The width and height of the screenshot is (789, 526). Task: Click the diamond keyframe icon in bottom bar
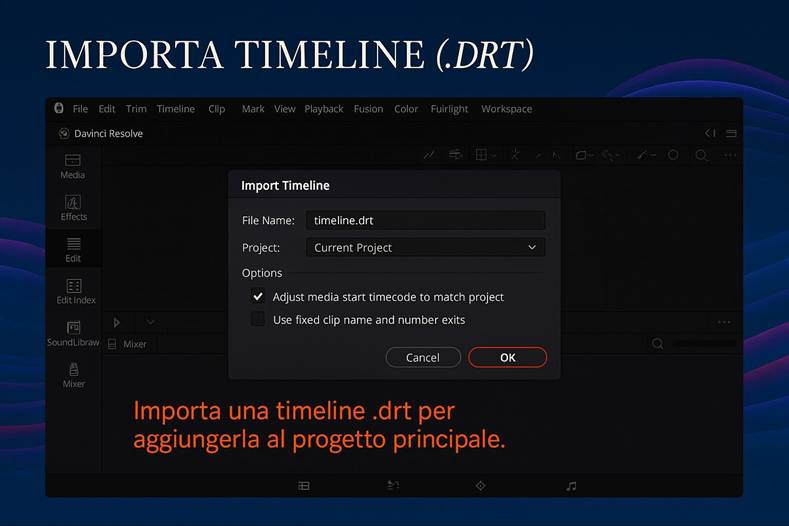[481, 486]
